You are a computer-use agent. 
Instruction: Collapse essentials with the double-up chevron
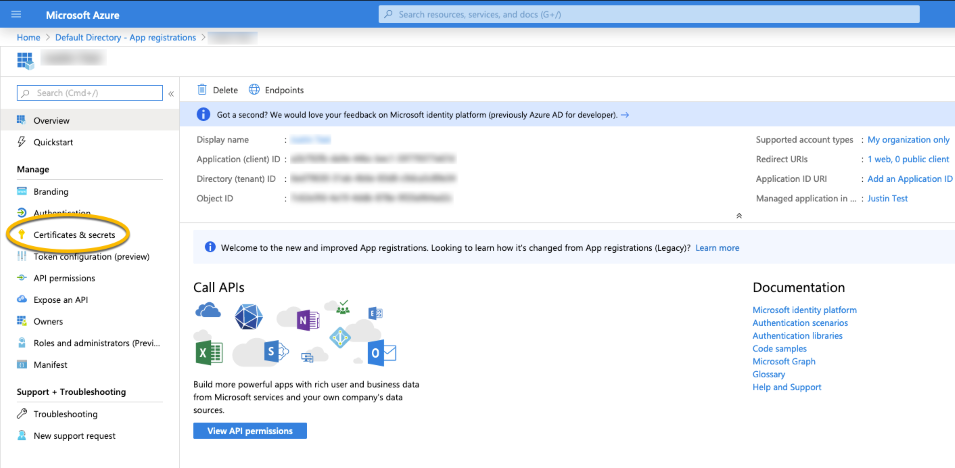(739, 216)
